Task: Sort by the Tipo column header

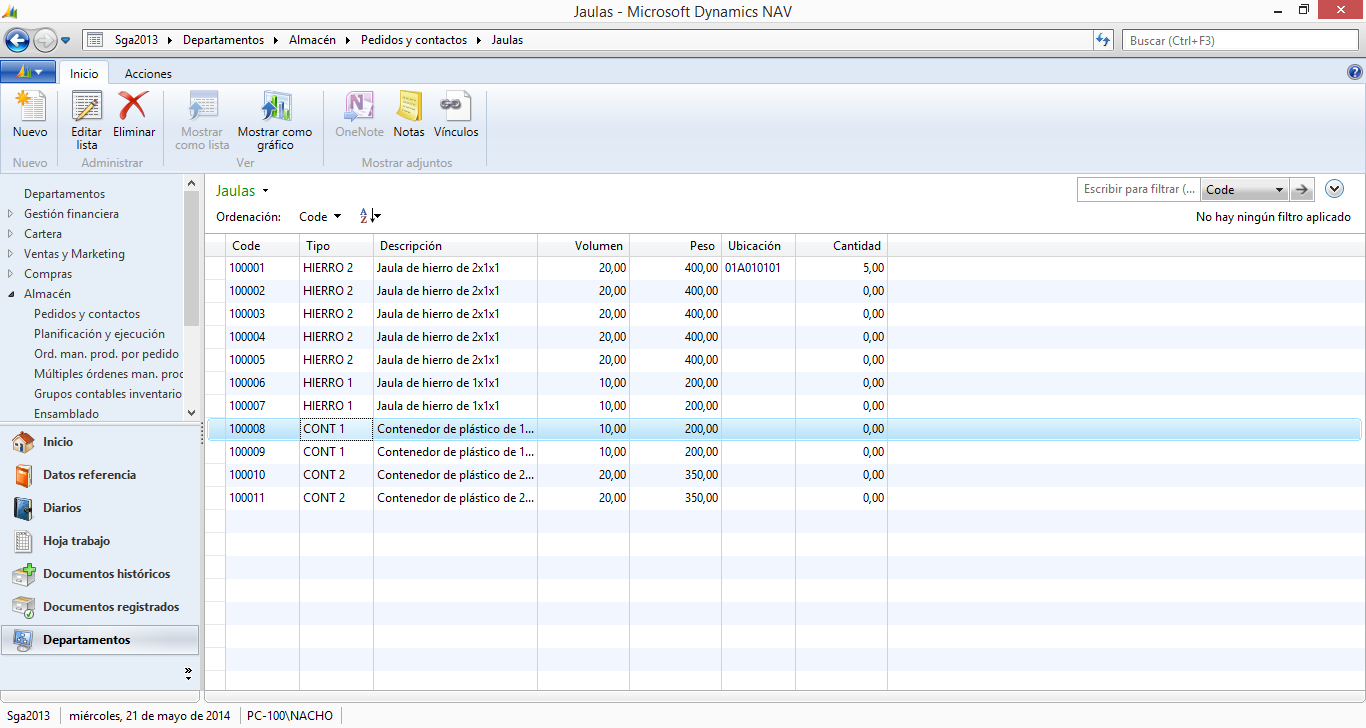Action: 336,246
